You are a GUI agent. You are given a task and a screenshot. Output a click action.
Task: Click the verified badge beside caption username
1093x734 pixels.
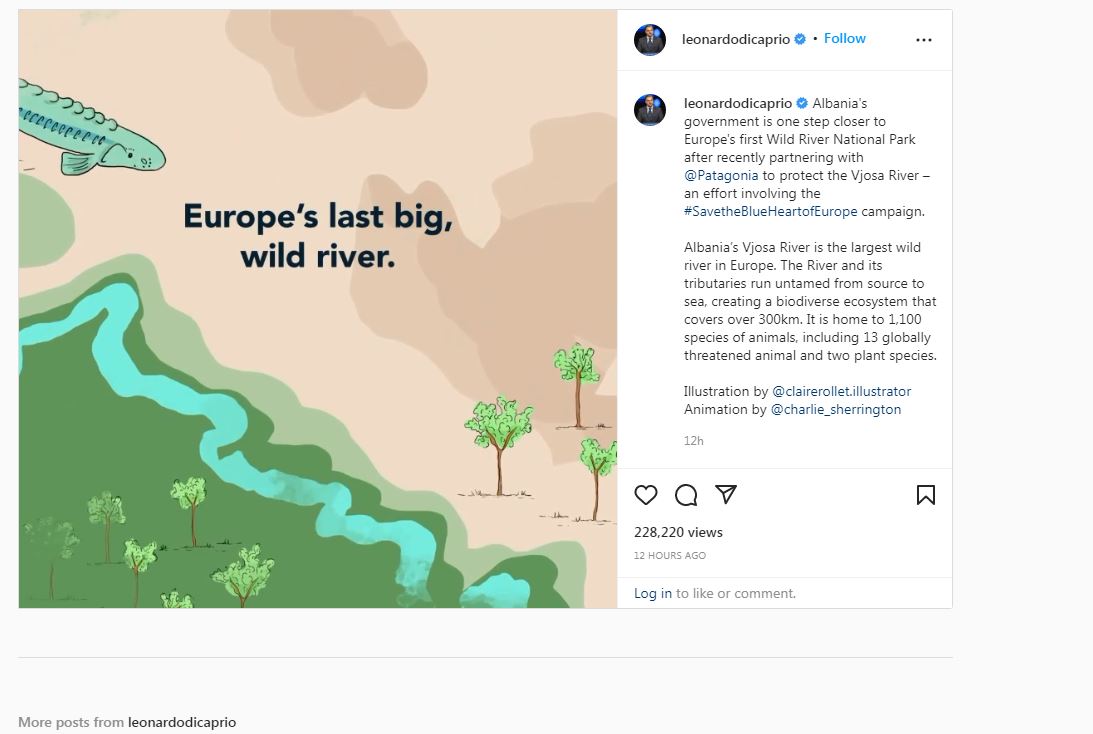(802, 103)
